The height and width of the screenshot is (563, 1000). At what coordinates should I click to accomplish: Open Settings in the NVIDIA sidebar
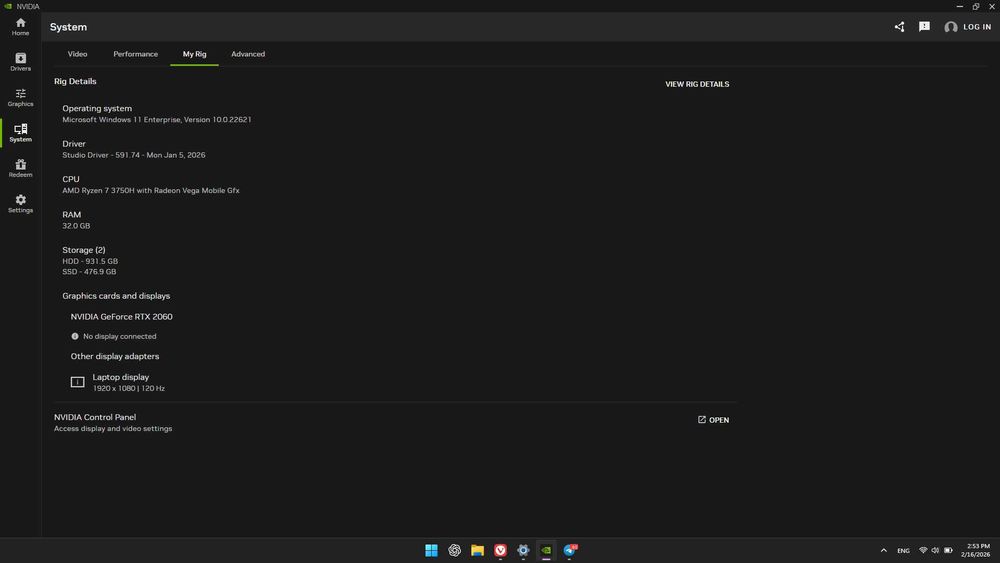coord(20,203)
